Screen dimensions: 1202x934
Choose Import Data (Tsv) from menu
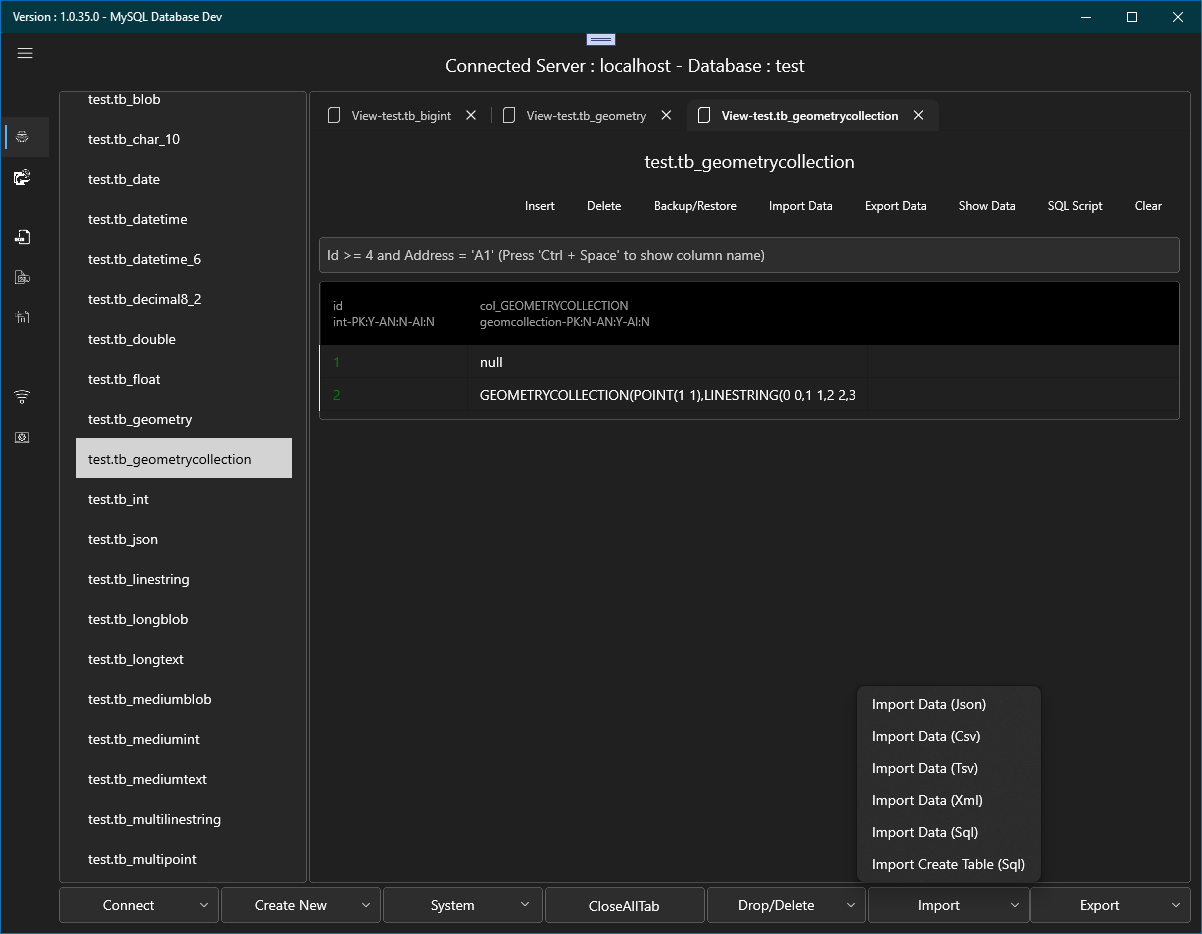point(949,768)
